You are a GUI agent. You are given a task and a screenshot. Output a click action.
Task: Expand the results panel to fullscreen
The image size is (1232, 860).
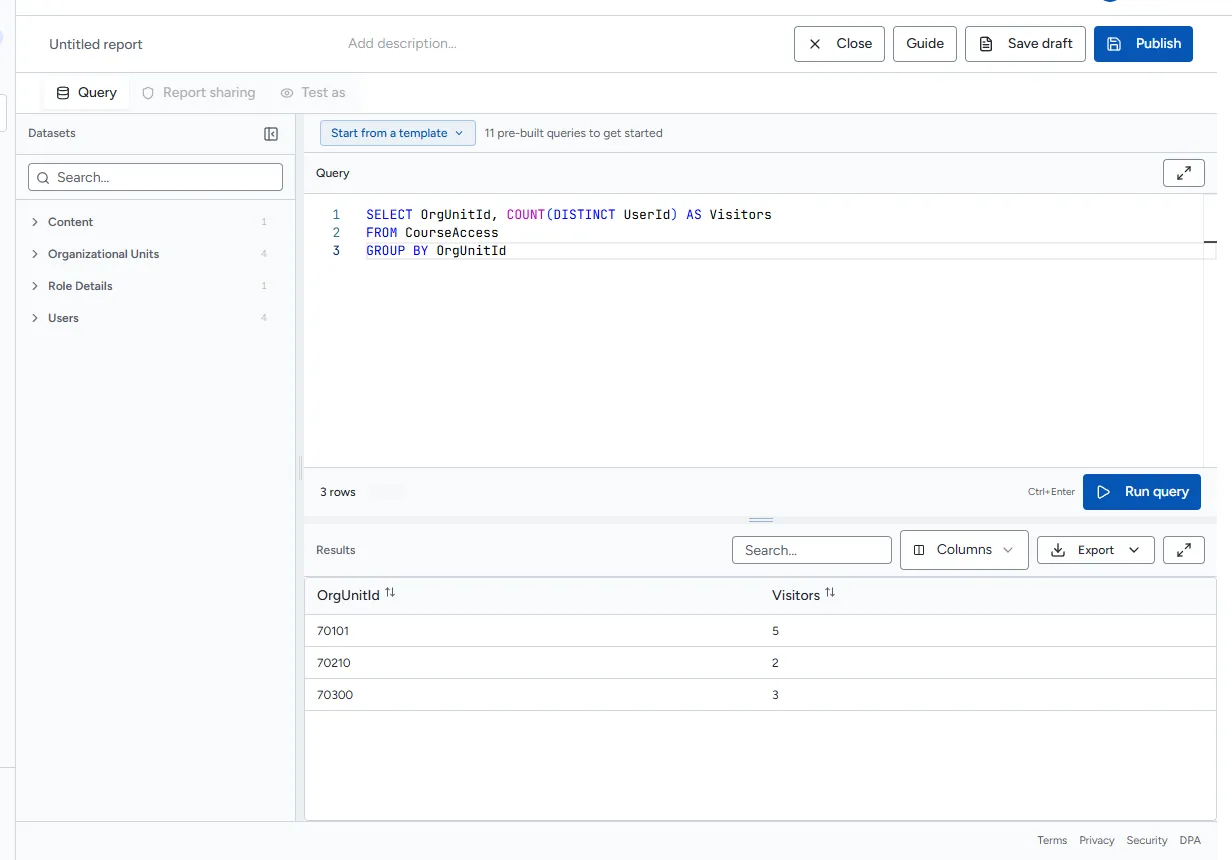click(1184, 550)
